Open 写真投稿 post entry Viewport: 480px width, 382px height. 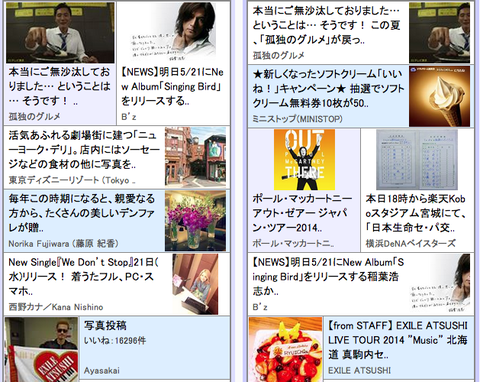click(105, 325)
